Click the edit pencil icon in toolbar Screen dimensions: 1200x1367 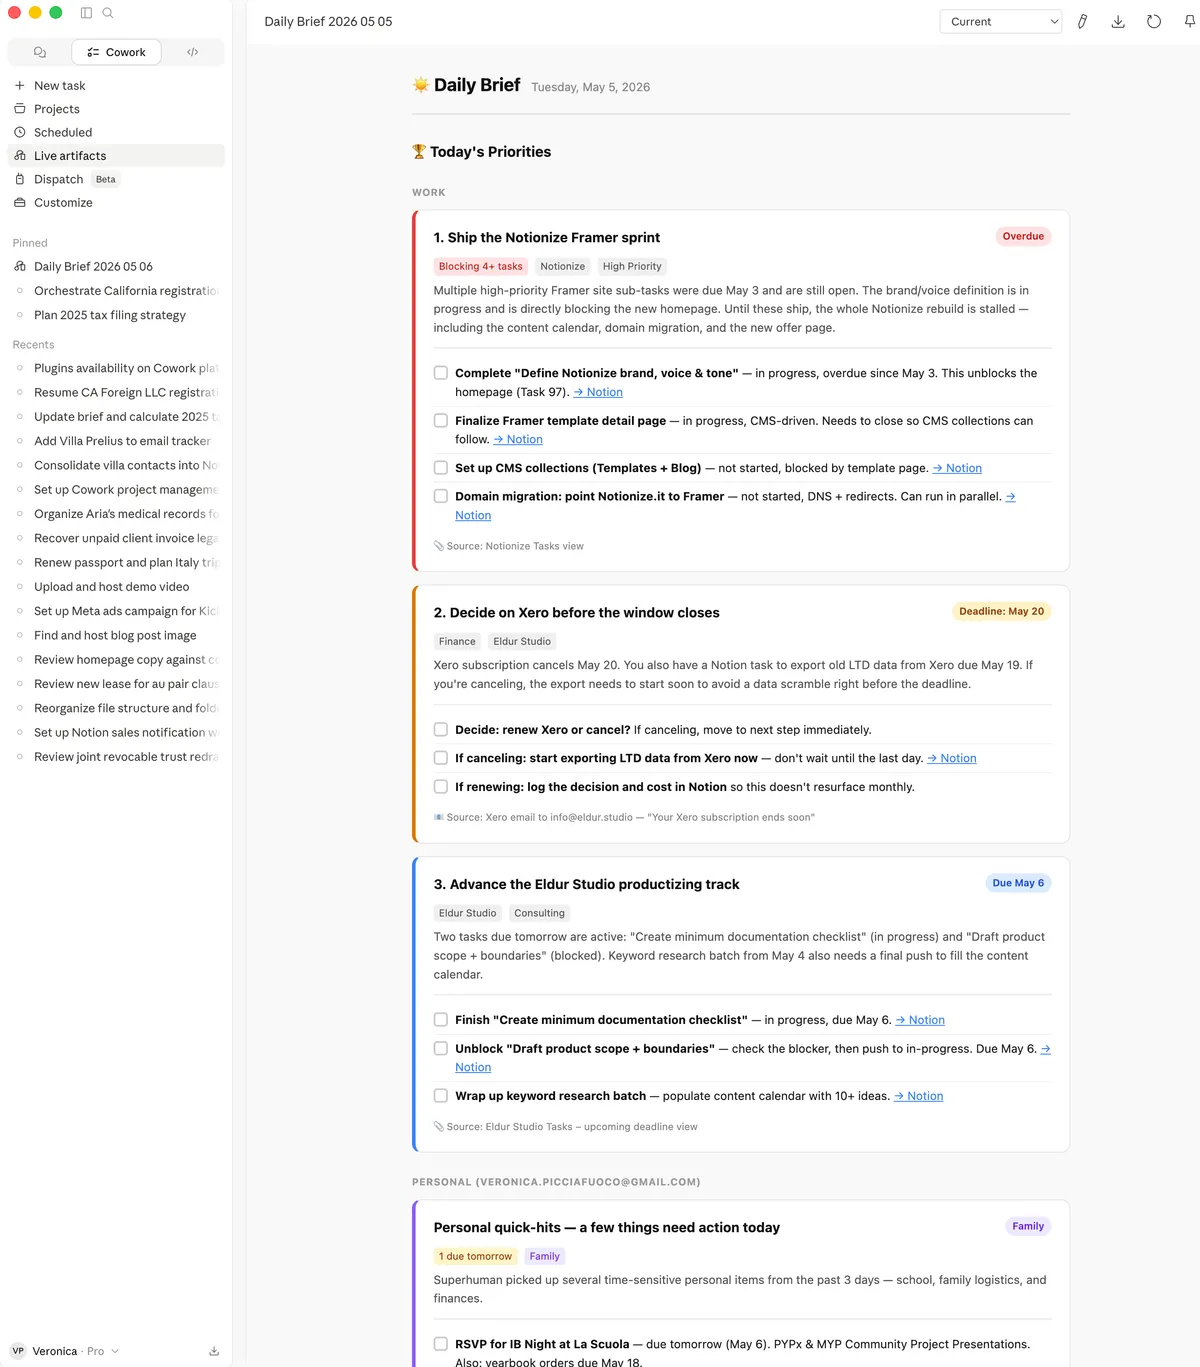pyautogui.click(x=1083, y=22)
